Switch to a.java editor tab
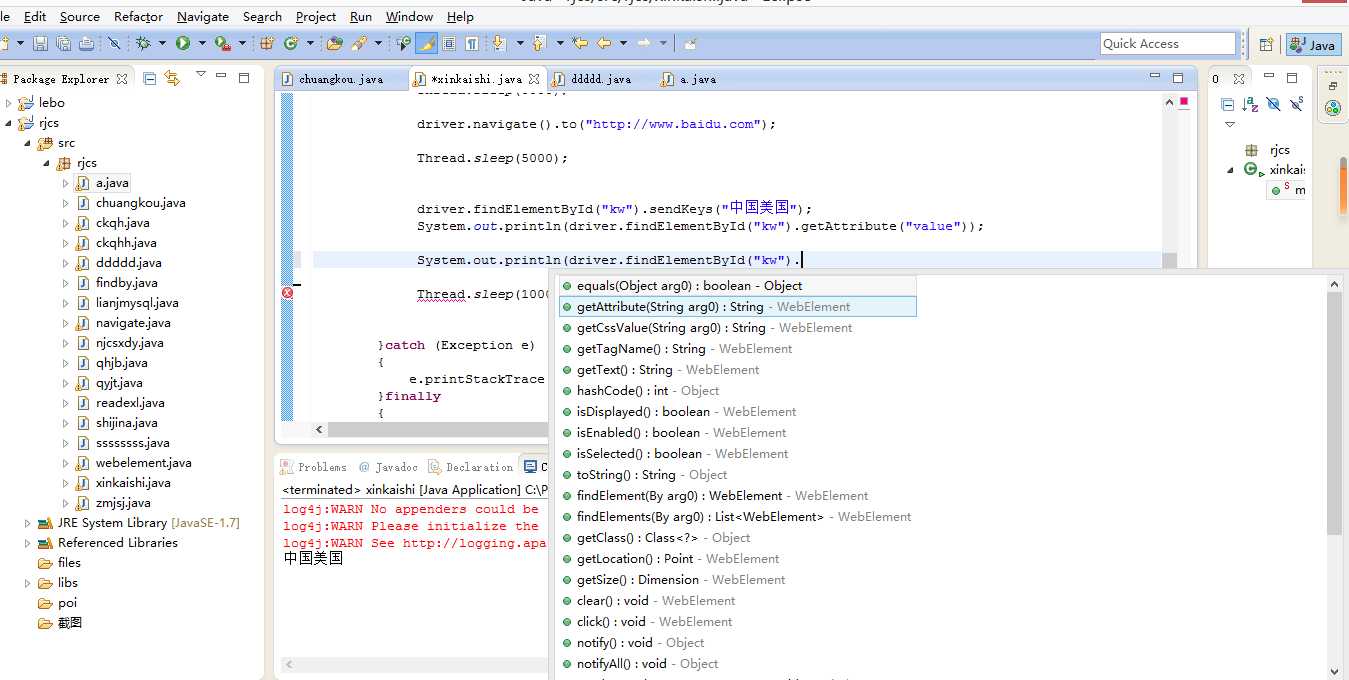Viewport: 1349px width, 680px height. coord(690,79)
